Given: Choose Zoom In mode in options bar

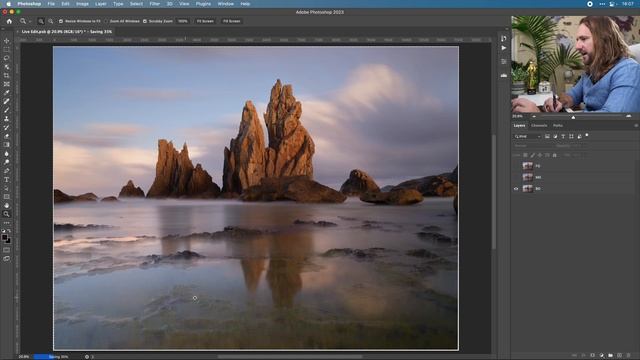Looking at the screenshot, I should tap(41, 21).
